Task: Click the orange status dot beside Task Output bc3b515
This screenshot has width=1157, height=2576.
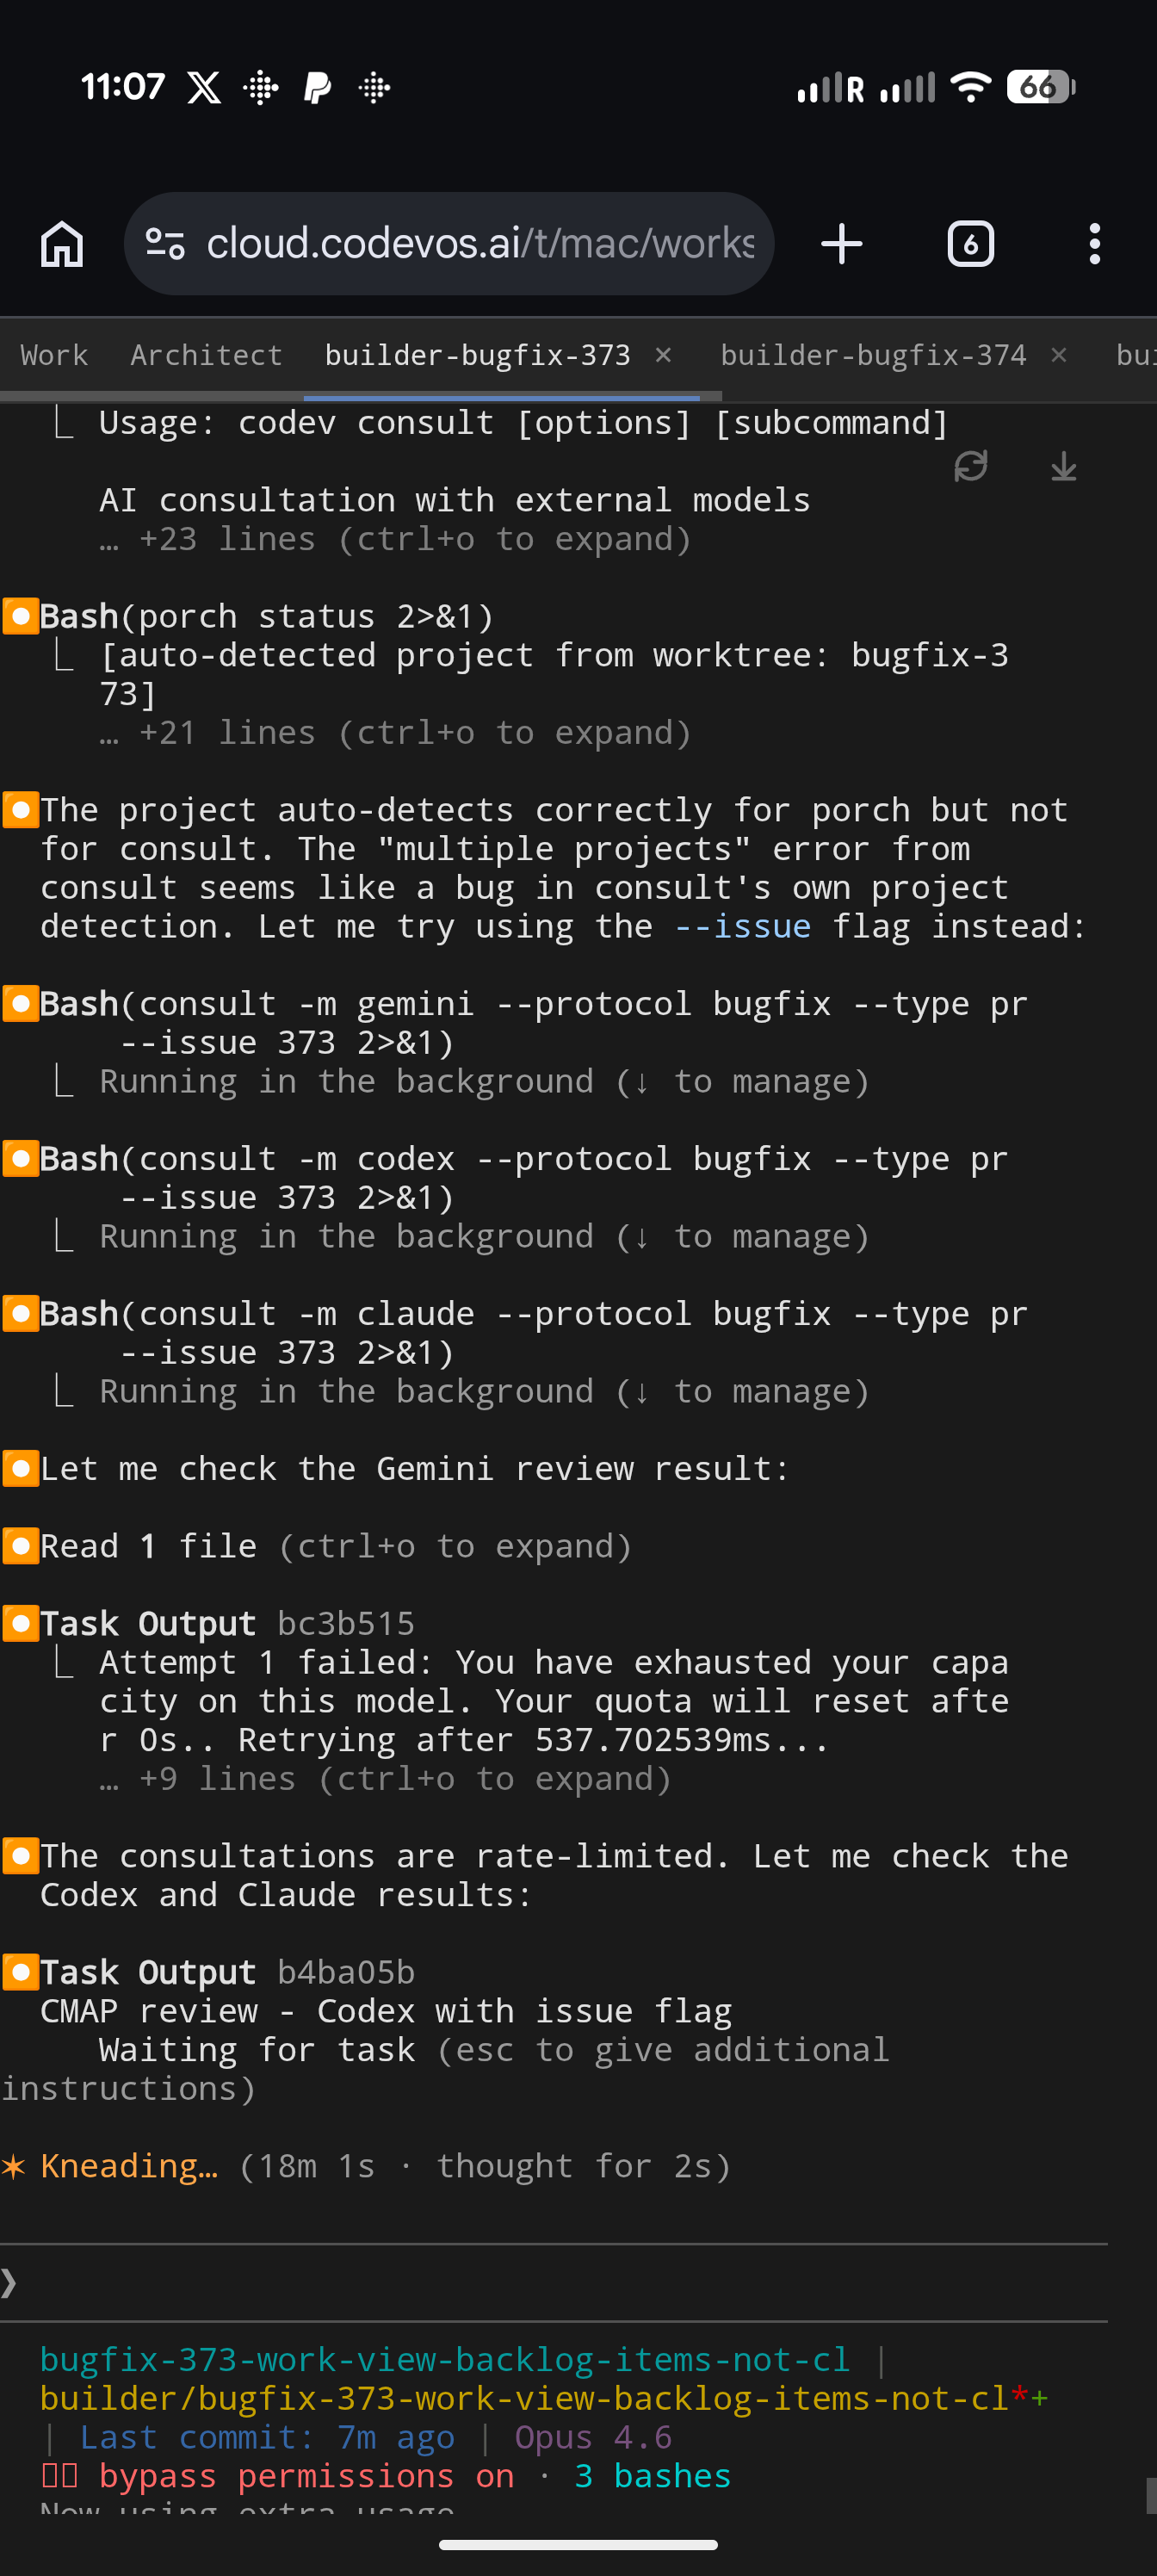Action: coord(21,1623)
